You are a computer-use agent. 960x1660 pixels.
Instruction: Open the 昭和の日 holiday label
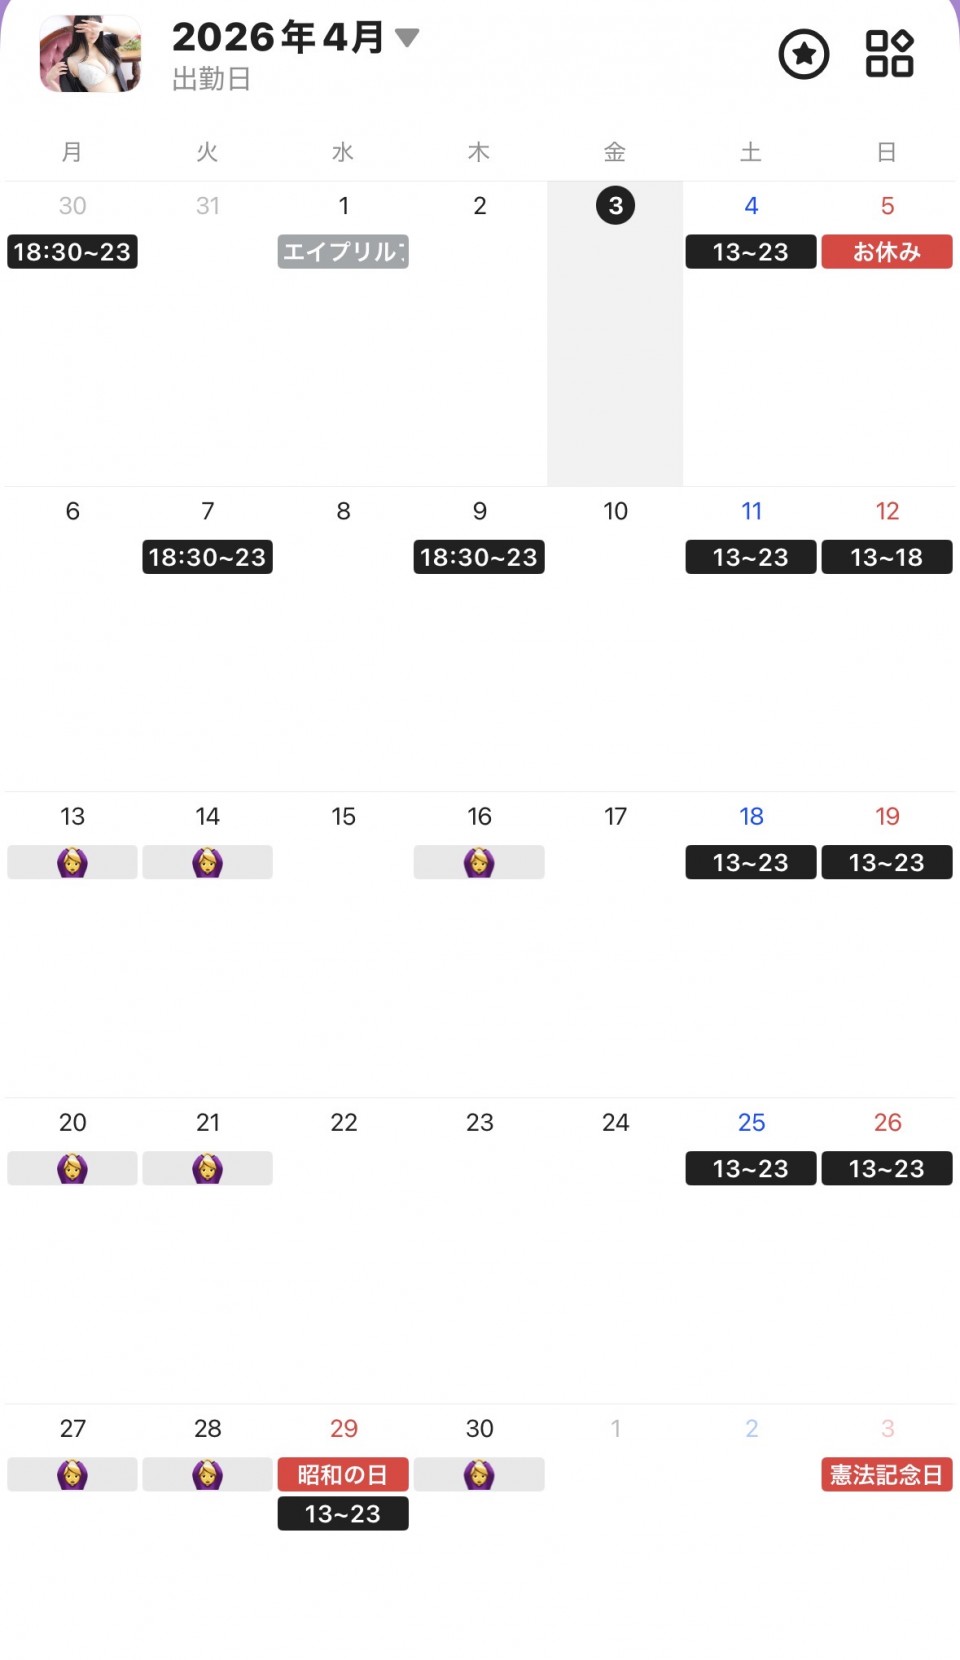[343, 1474]
